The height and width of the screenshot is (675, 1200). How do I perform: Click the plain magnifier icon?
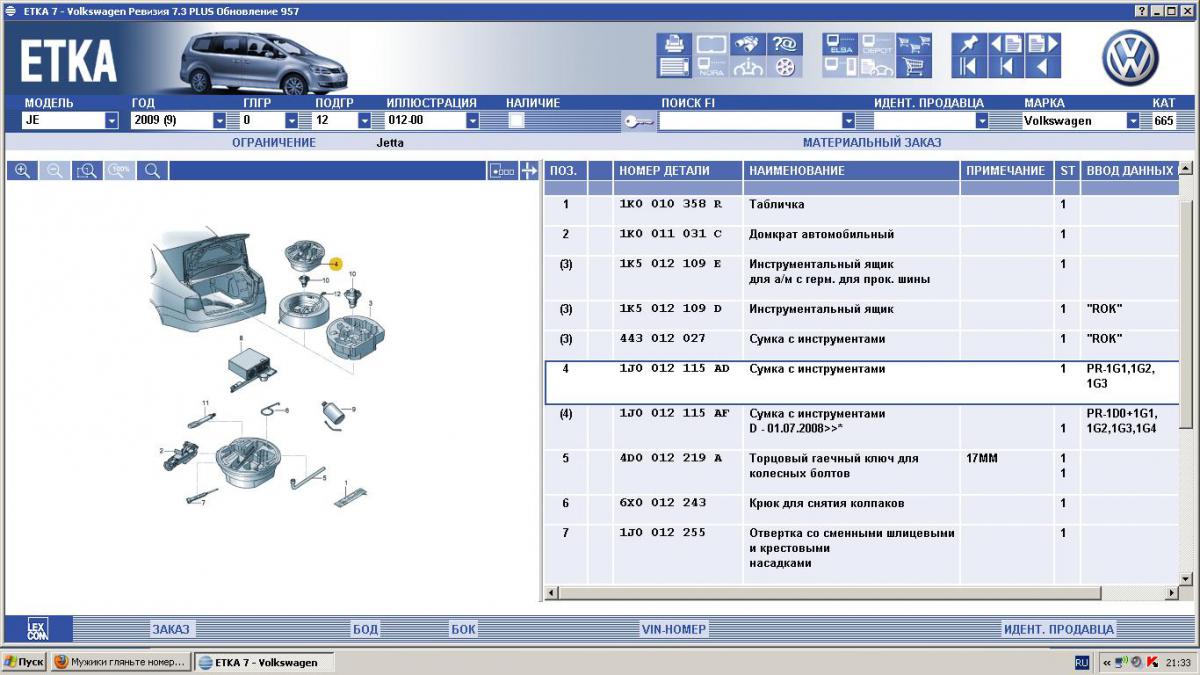coord(153,171)
